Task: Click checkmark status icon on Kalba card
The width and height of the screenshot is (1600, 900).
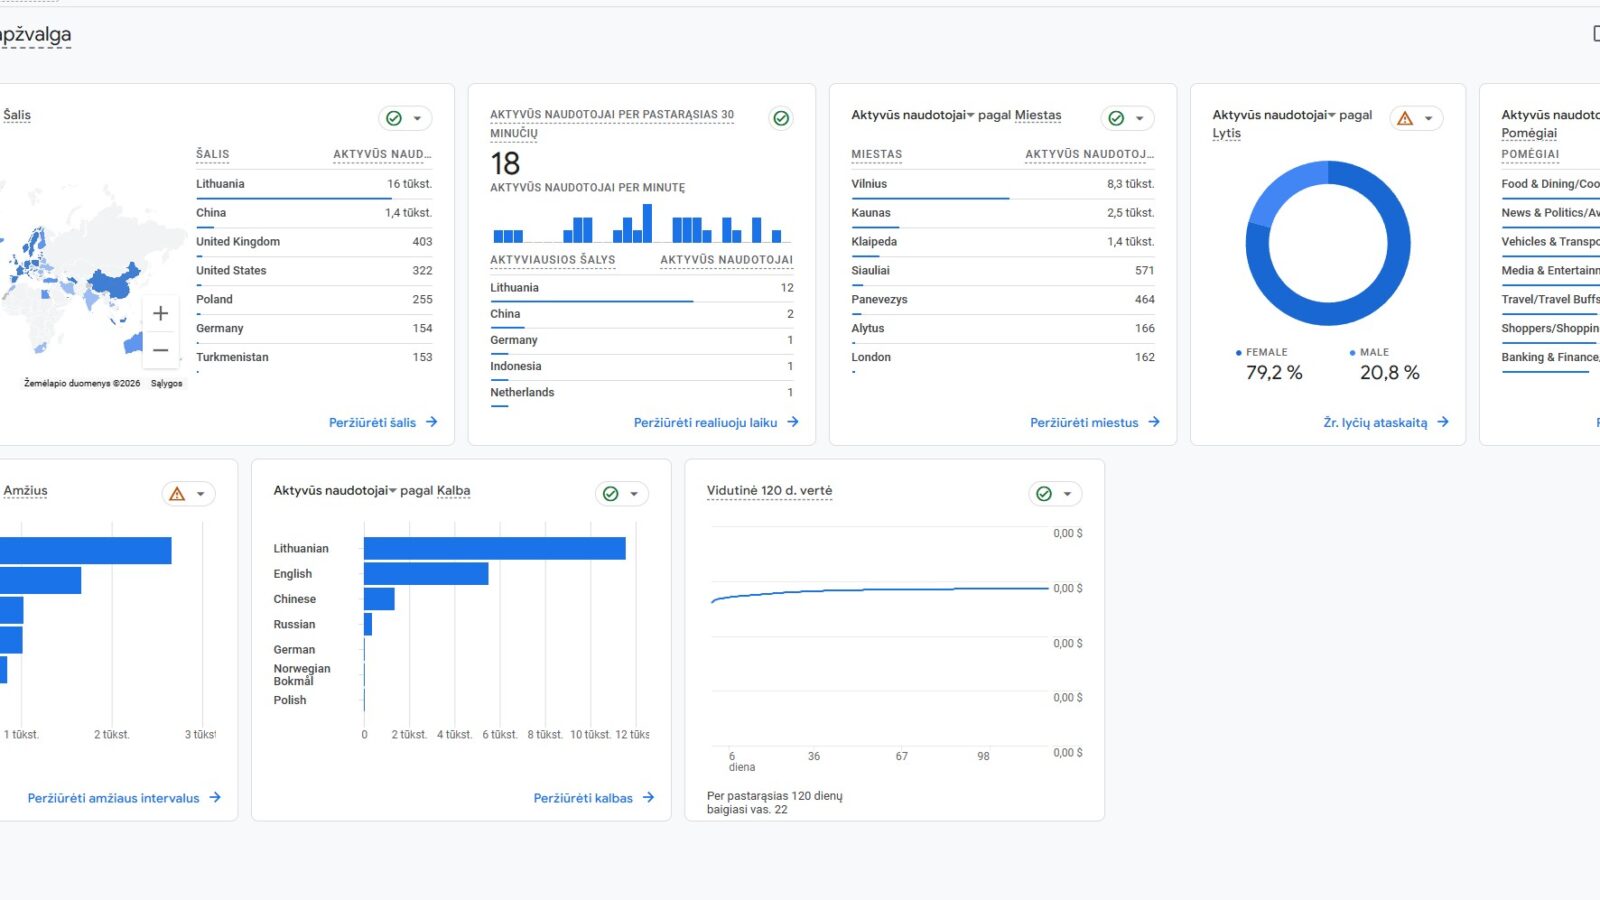Action: (610, 494)
